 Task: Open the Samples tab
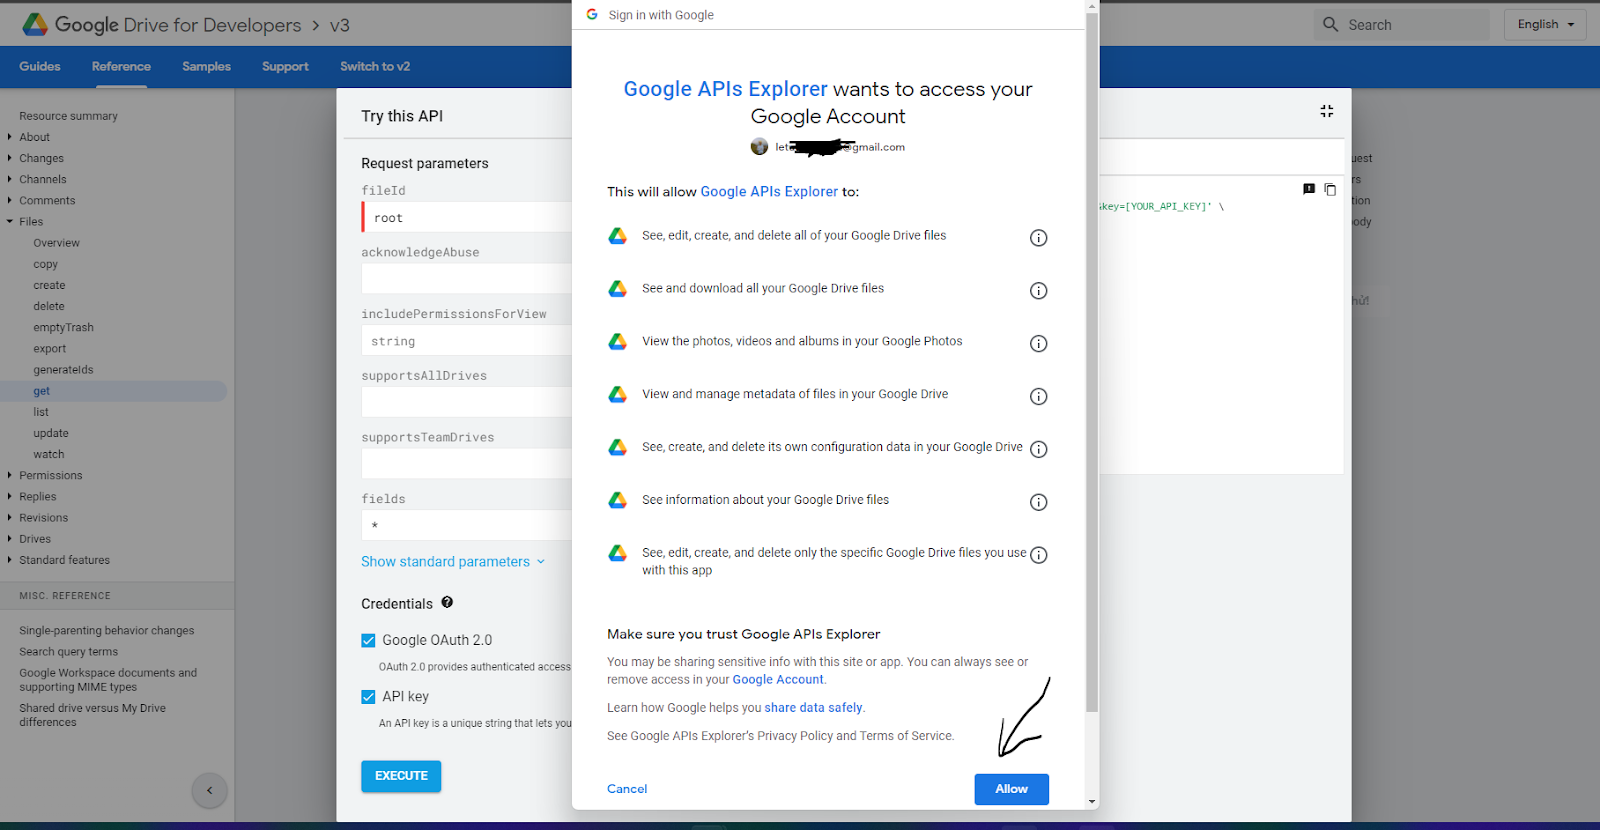(206, 67)
